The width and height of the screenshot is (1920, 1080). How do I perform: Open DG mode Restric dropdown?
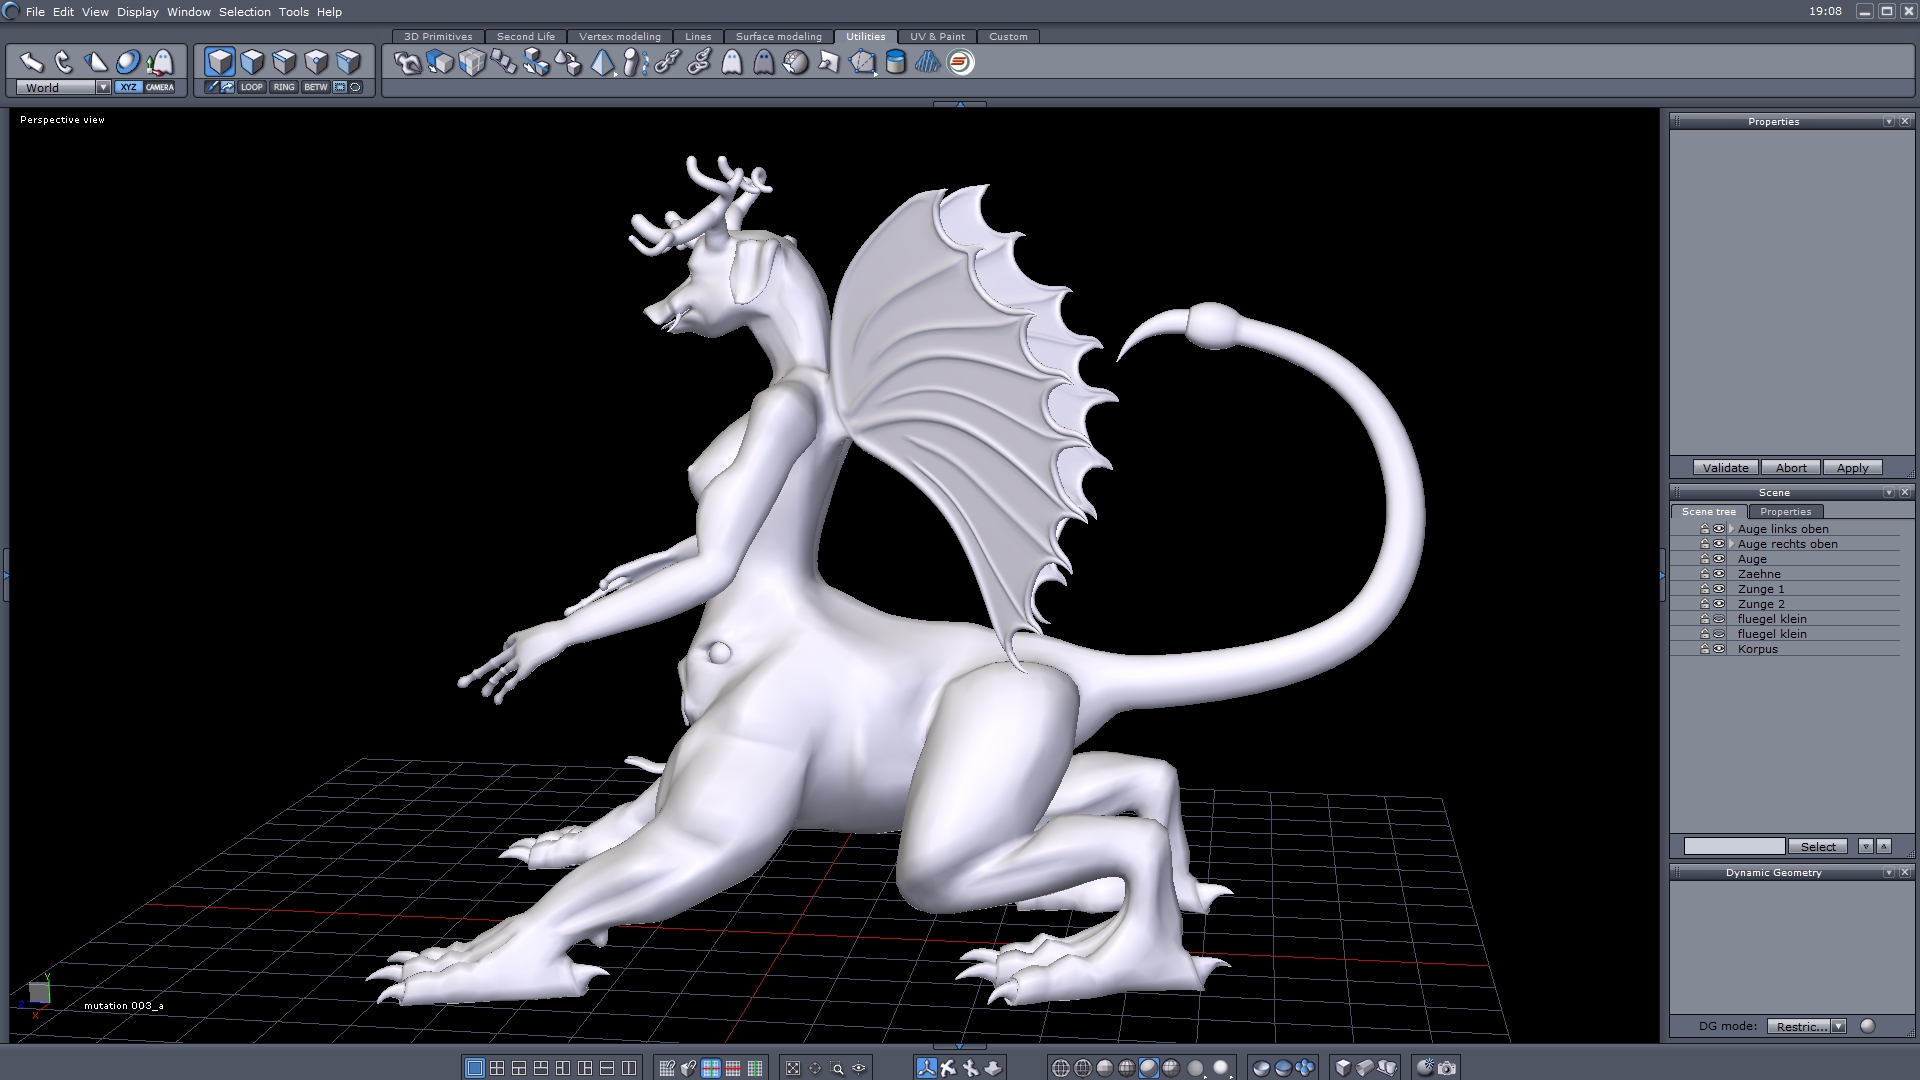coord(1838,1026)
